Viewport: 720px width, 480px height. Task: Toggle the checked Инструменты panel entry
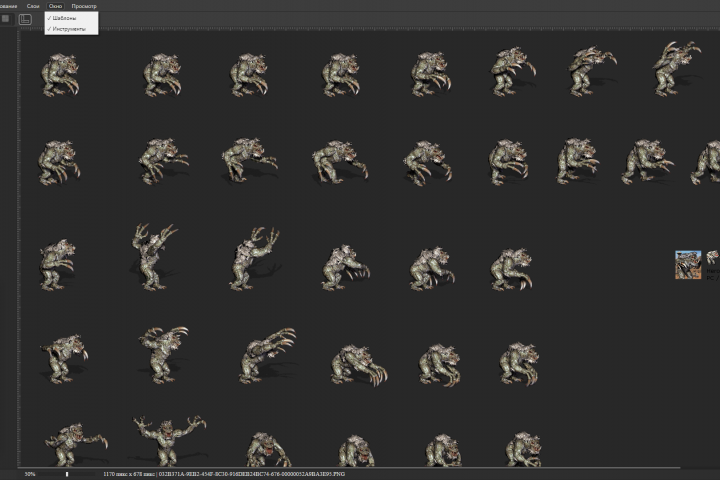(71, 29)
